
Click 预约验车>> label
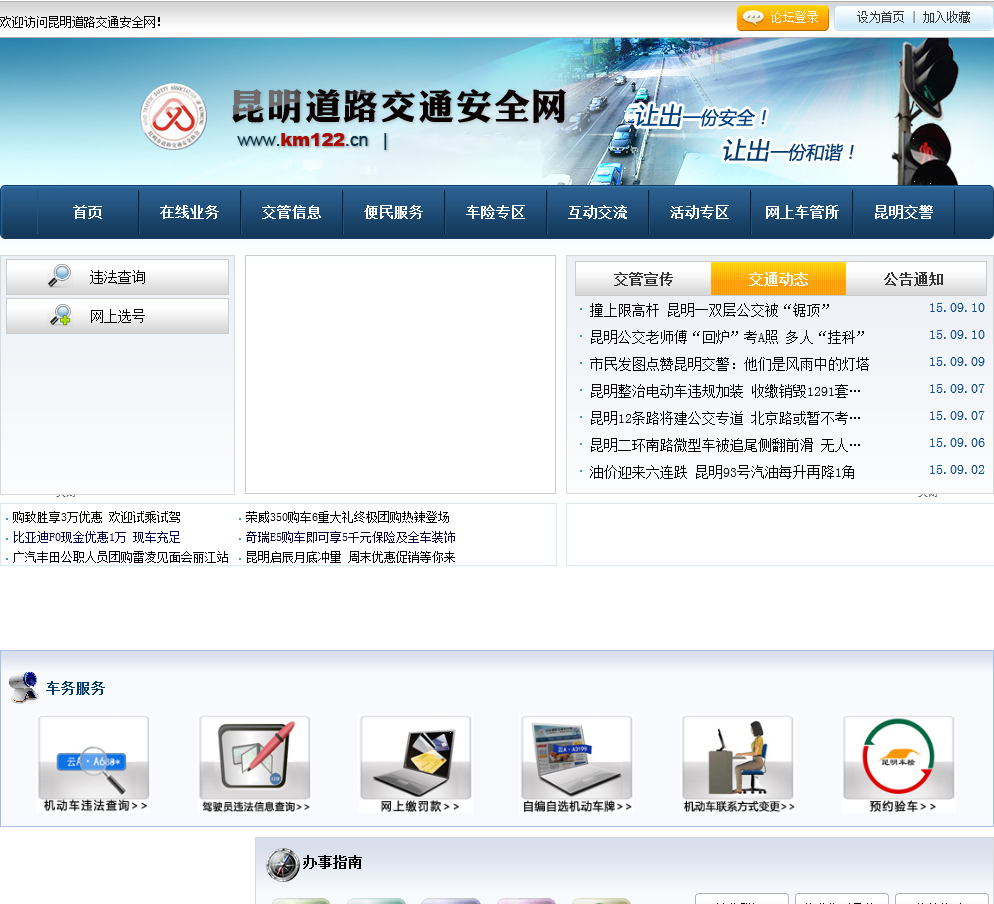902,806
